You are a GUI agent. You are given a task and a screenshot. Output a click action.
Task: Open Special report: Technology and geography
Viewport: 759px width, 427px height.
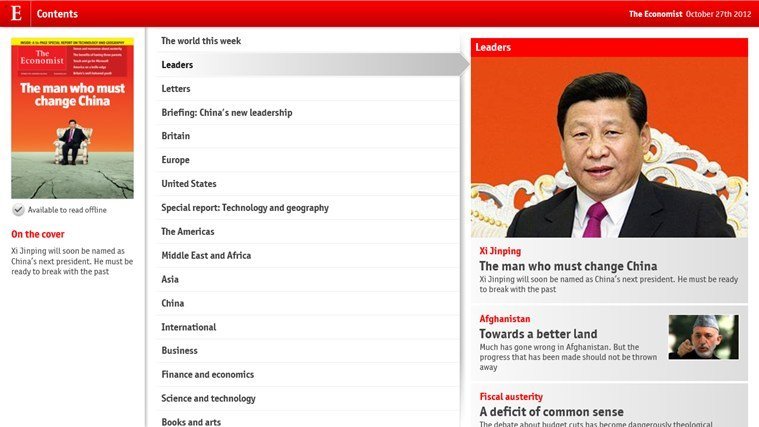pyautogui.click(x=308, y=208)
